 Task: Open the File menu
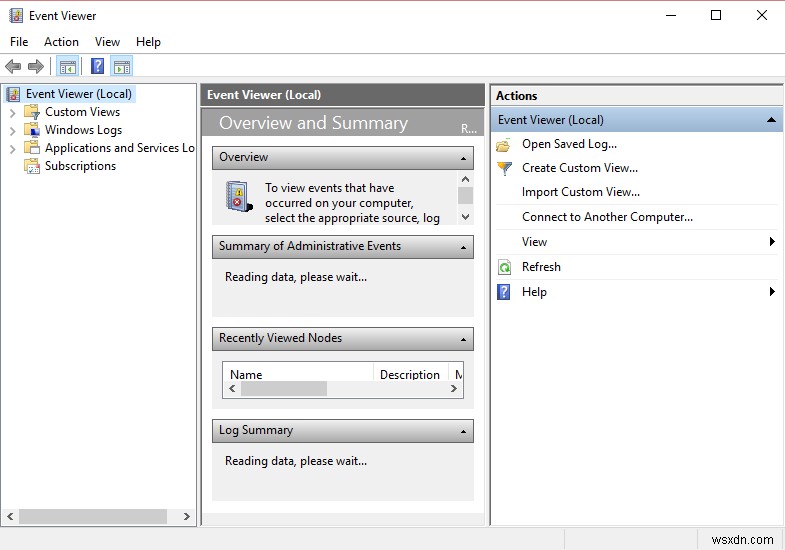[x=19, y=42]
